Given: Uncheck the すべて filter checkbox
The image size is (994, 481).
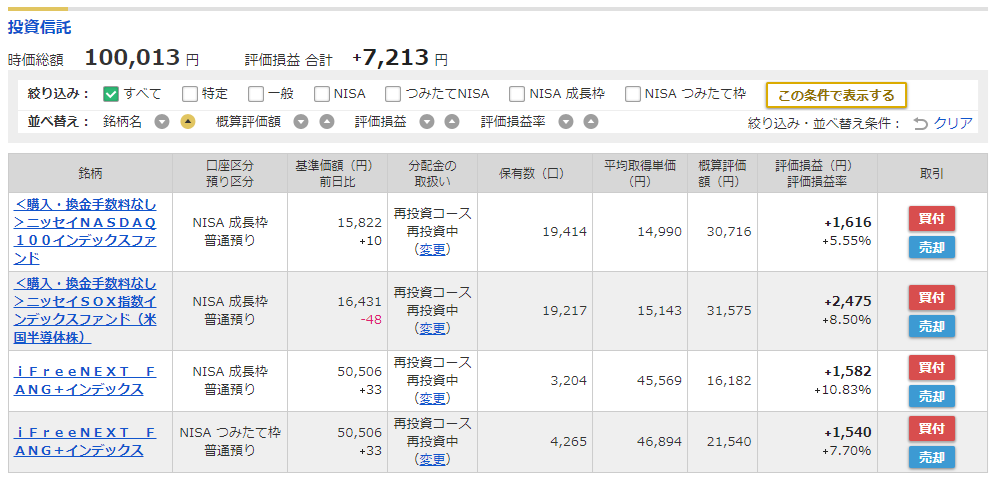Looking at the screenshot, I should (x=111, y=94).
